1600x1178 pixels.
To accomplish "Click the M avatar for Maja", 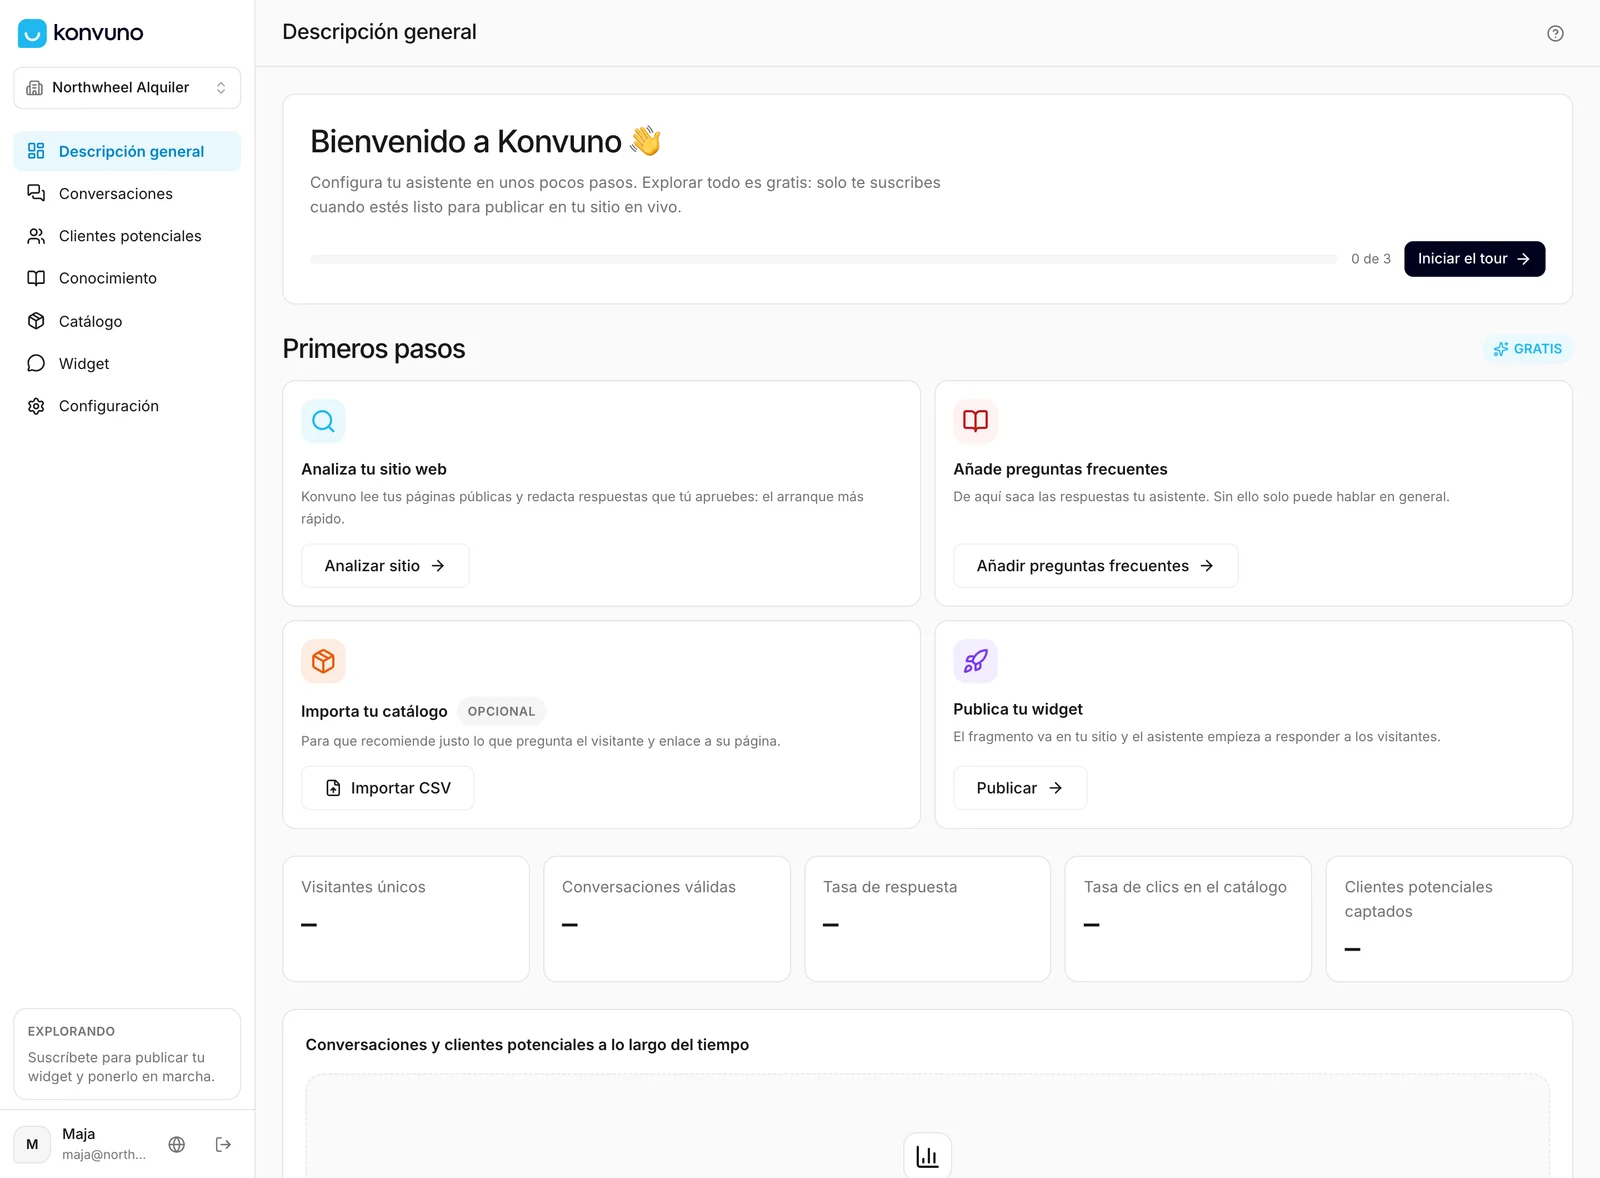I will 32,1144.
